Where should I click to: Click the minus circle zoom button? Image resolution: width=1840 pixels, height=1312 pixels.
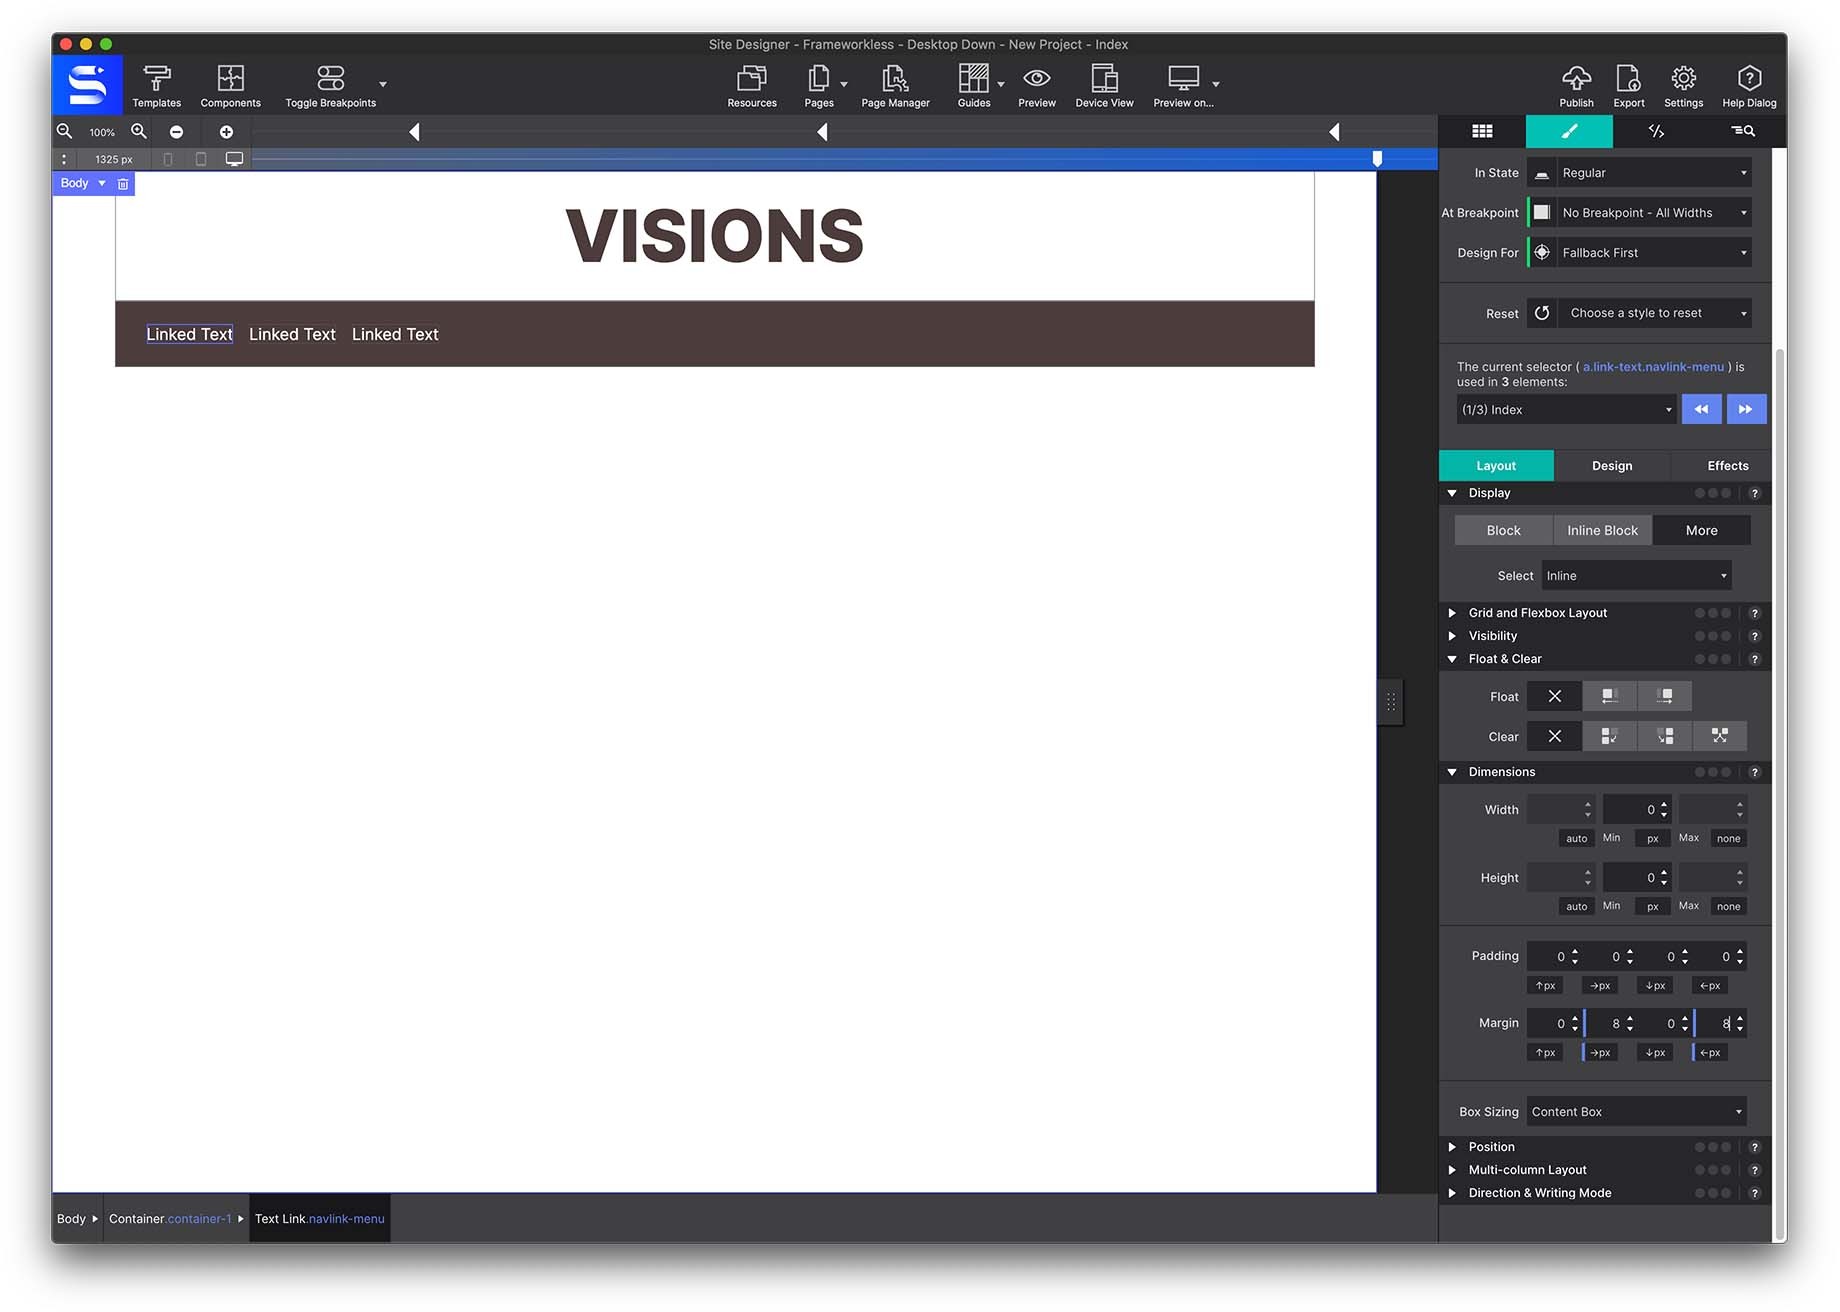click(176, 132)
